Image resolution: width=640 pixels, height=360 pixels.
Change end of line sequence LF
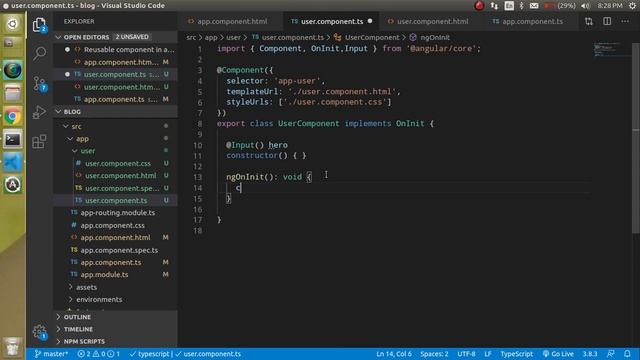pyautogui.click(x=488, y=354)
